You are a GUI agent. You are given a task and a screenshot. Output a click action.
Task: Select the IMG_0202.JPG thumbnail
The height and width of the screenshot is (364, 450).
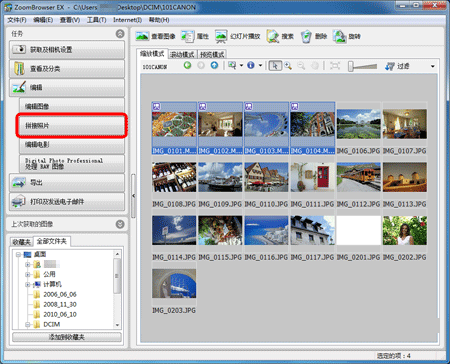pyautogui.click(x=405, y=237)
